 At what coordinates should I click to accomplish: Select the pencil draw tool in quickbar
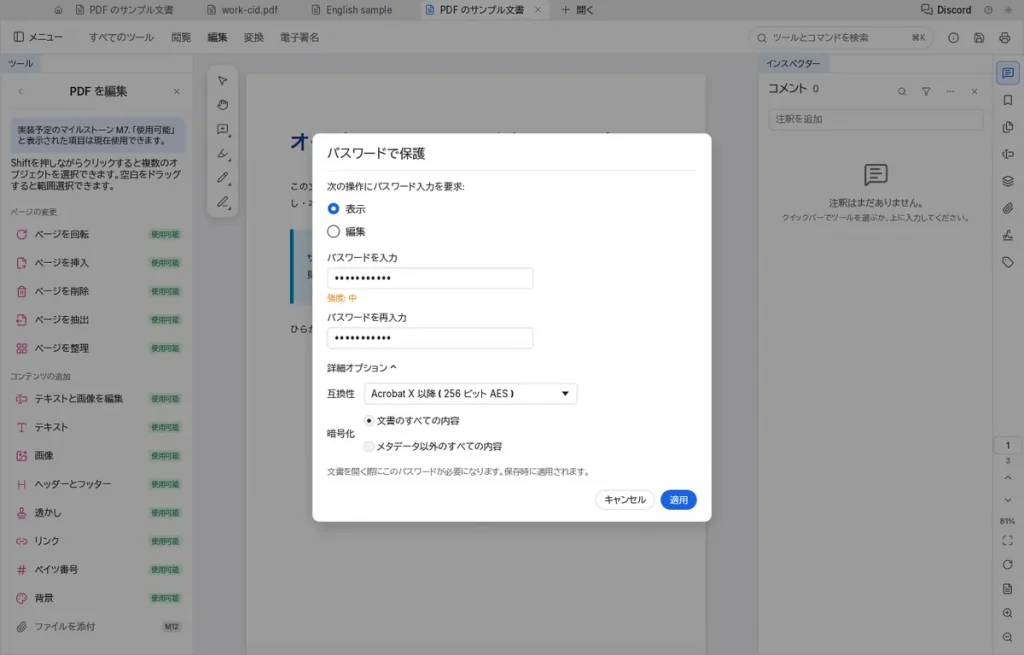(x=223, y=178)
